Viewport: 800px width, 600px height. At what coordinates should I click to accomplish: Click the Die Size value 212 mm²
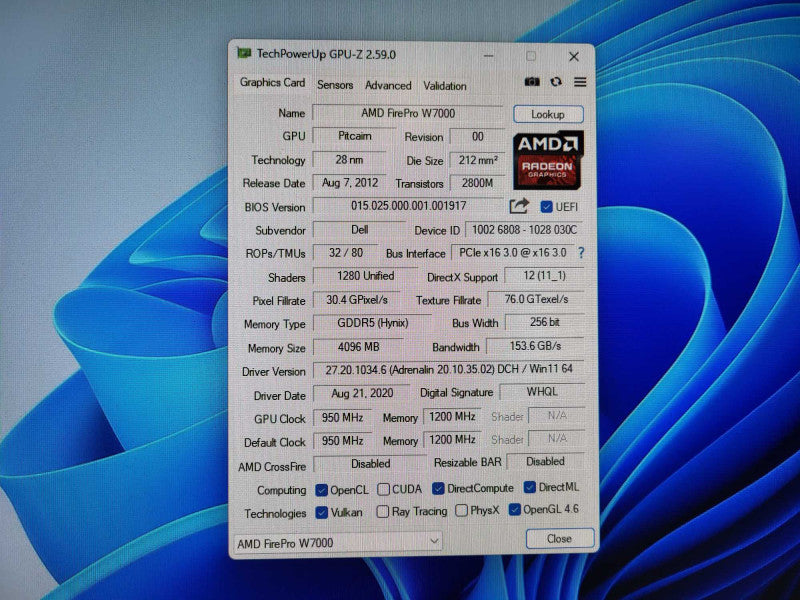click(477, 160)
